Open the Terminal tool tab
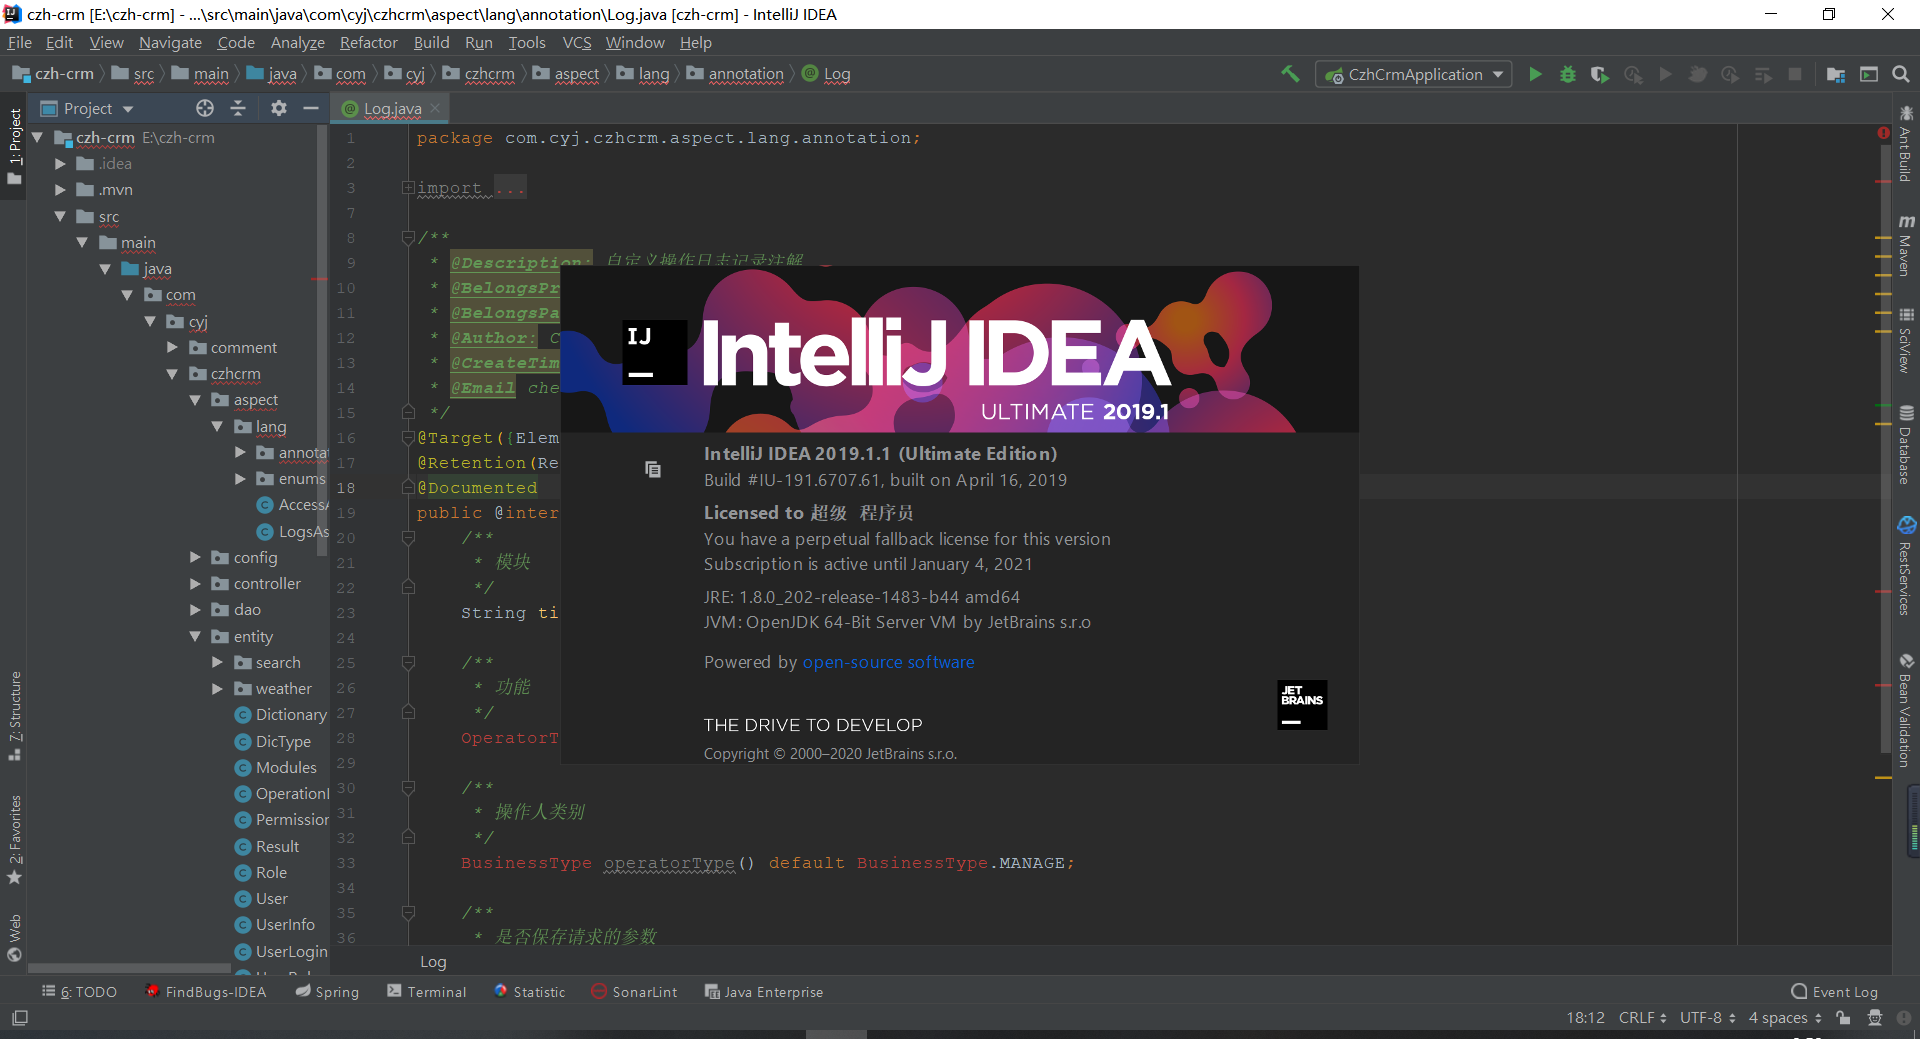The height and width of the screenshot is (1039, 1920). [427, 992]
